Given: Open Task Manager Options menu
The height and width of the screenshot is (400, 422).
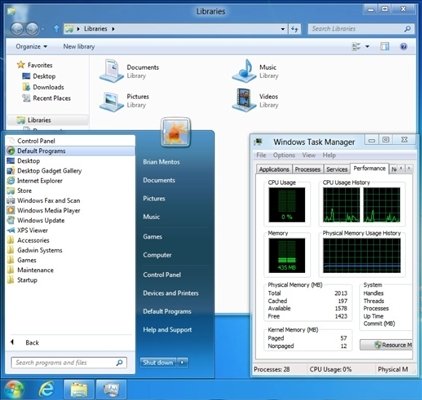Looking at the screenshot, I should click(284, 155).
